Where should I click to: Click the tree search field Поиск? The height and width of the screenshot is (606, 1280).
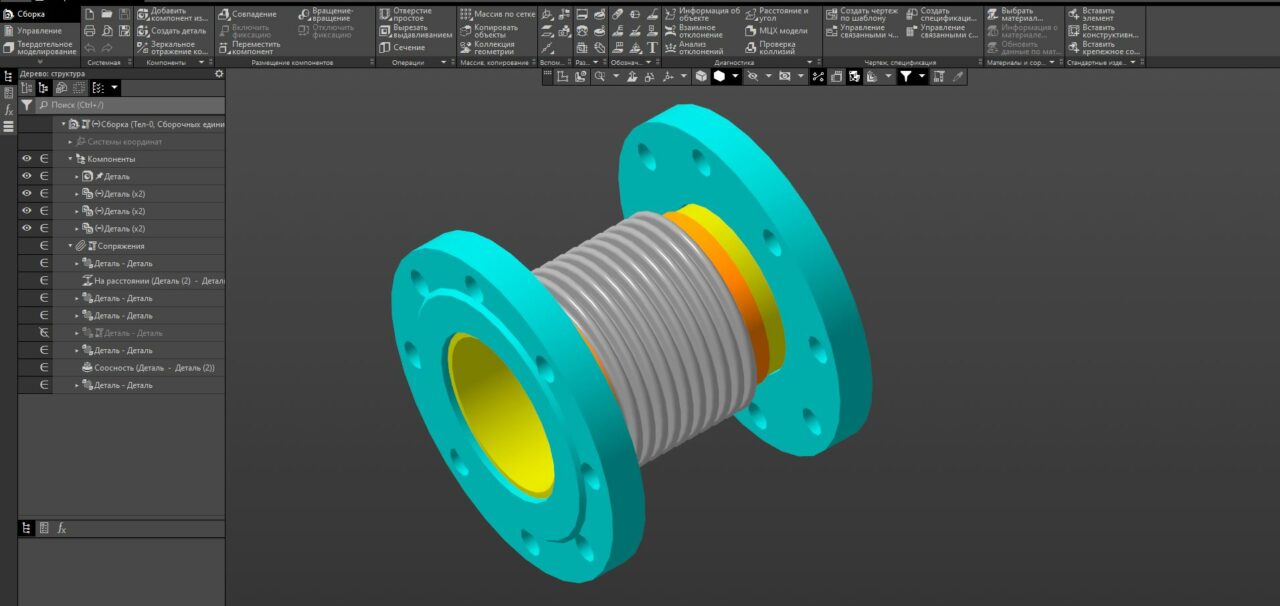[x=130, y=105]
